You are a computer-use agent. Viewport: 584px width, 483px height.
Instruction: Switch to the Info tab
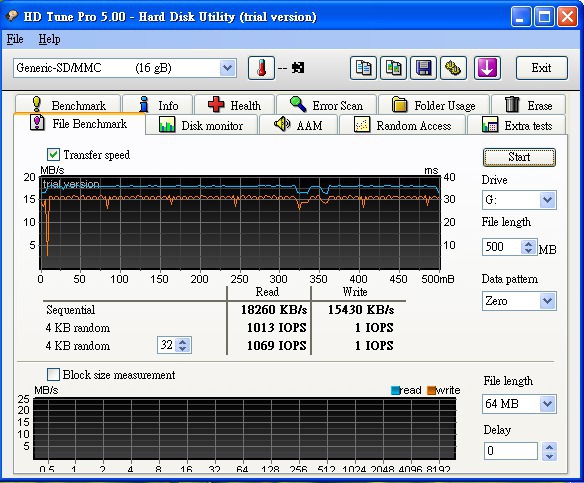(x=158, y=104)
